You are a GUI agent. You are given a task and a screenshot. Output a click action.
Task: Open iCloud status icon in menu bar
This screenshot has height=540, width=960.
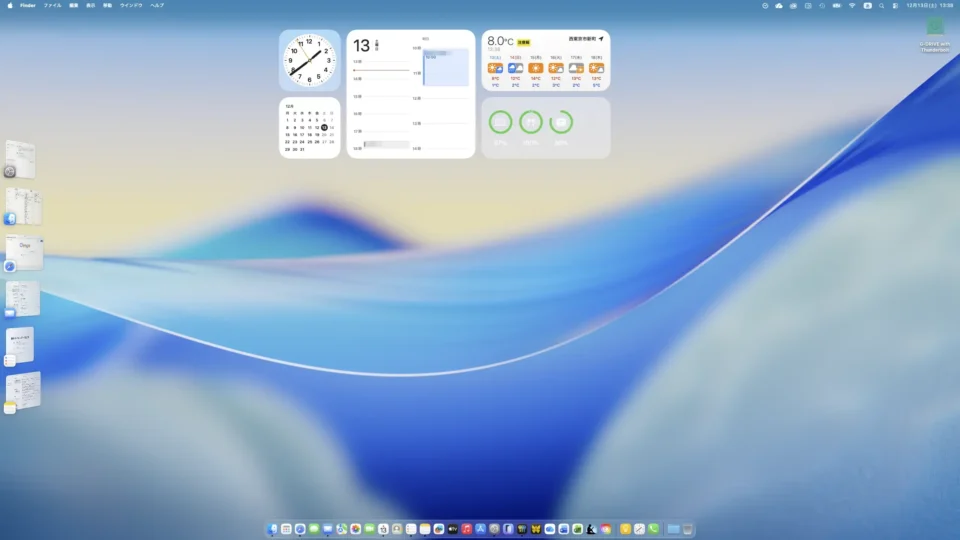point(779,6)
